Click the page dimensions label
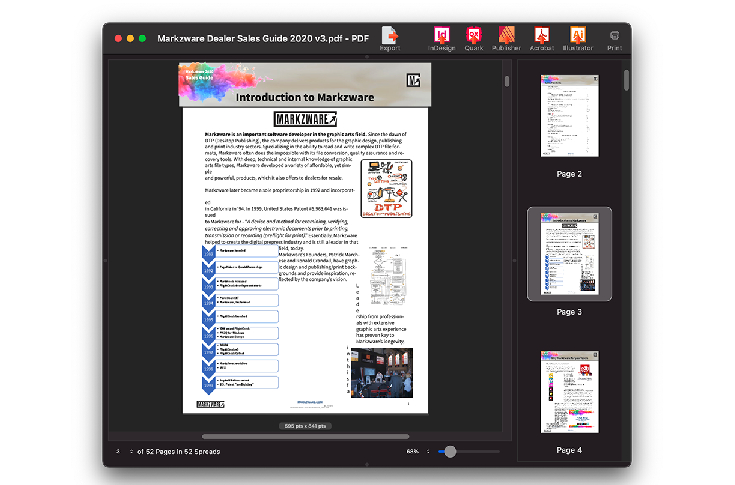This screenshot has width=735, height=485. tap(305, 426)
